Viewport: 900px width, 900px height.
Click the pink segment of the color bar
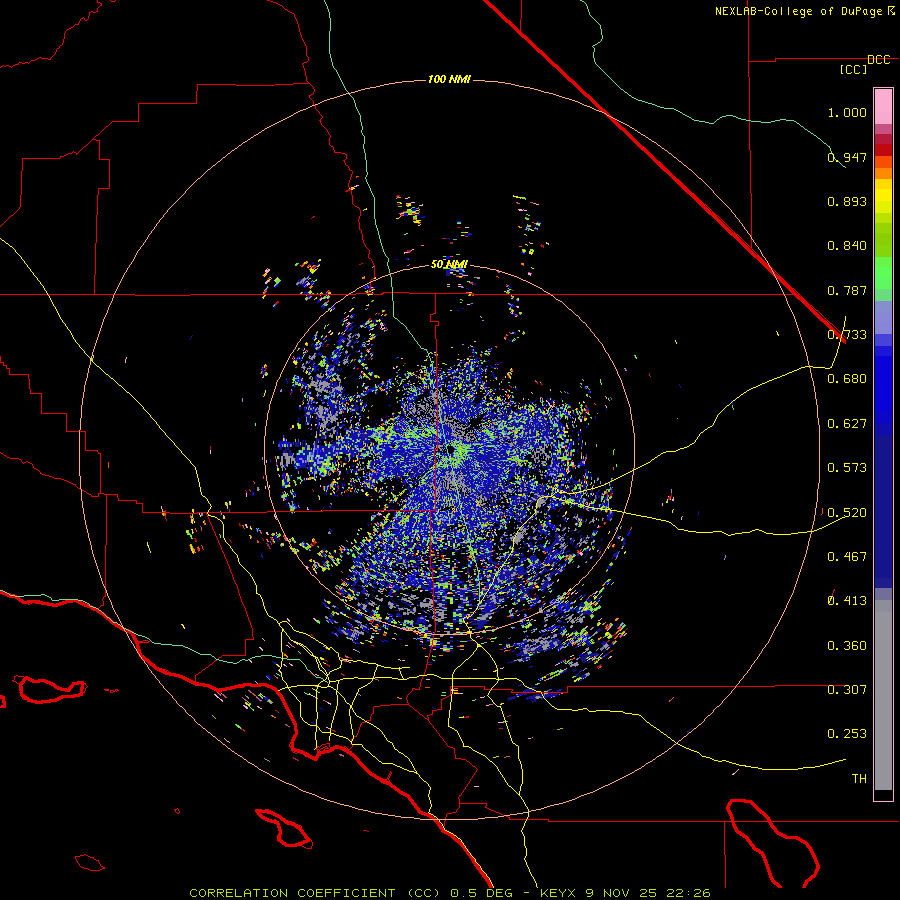tap(883, 106)
